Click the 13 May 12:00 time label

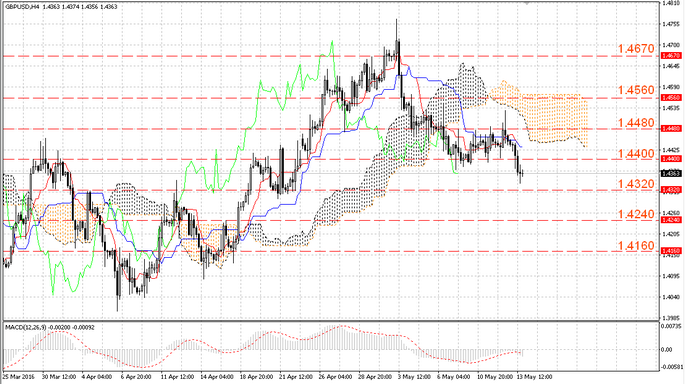tap(534, 377)
